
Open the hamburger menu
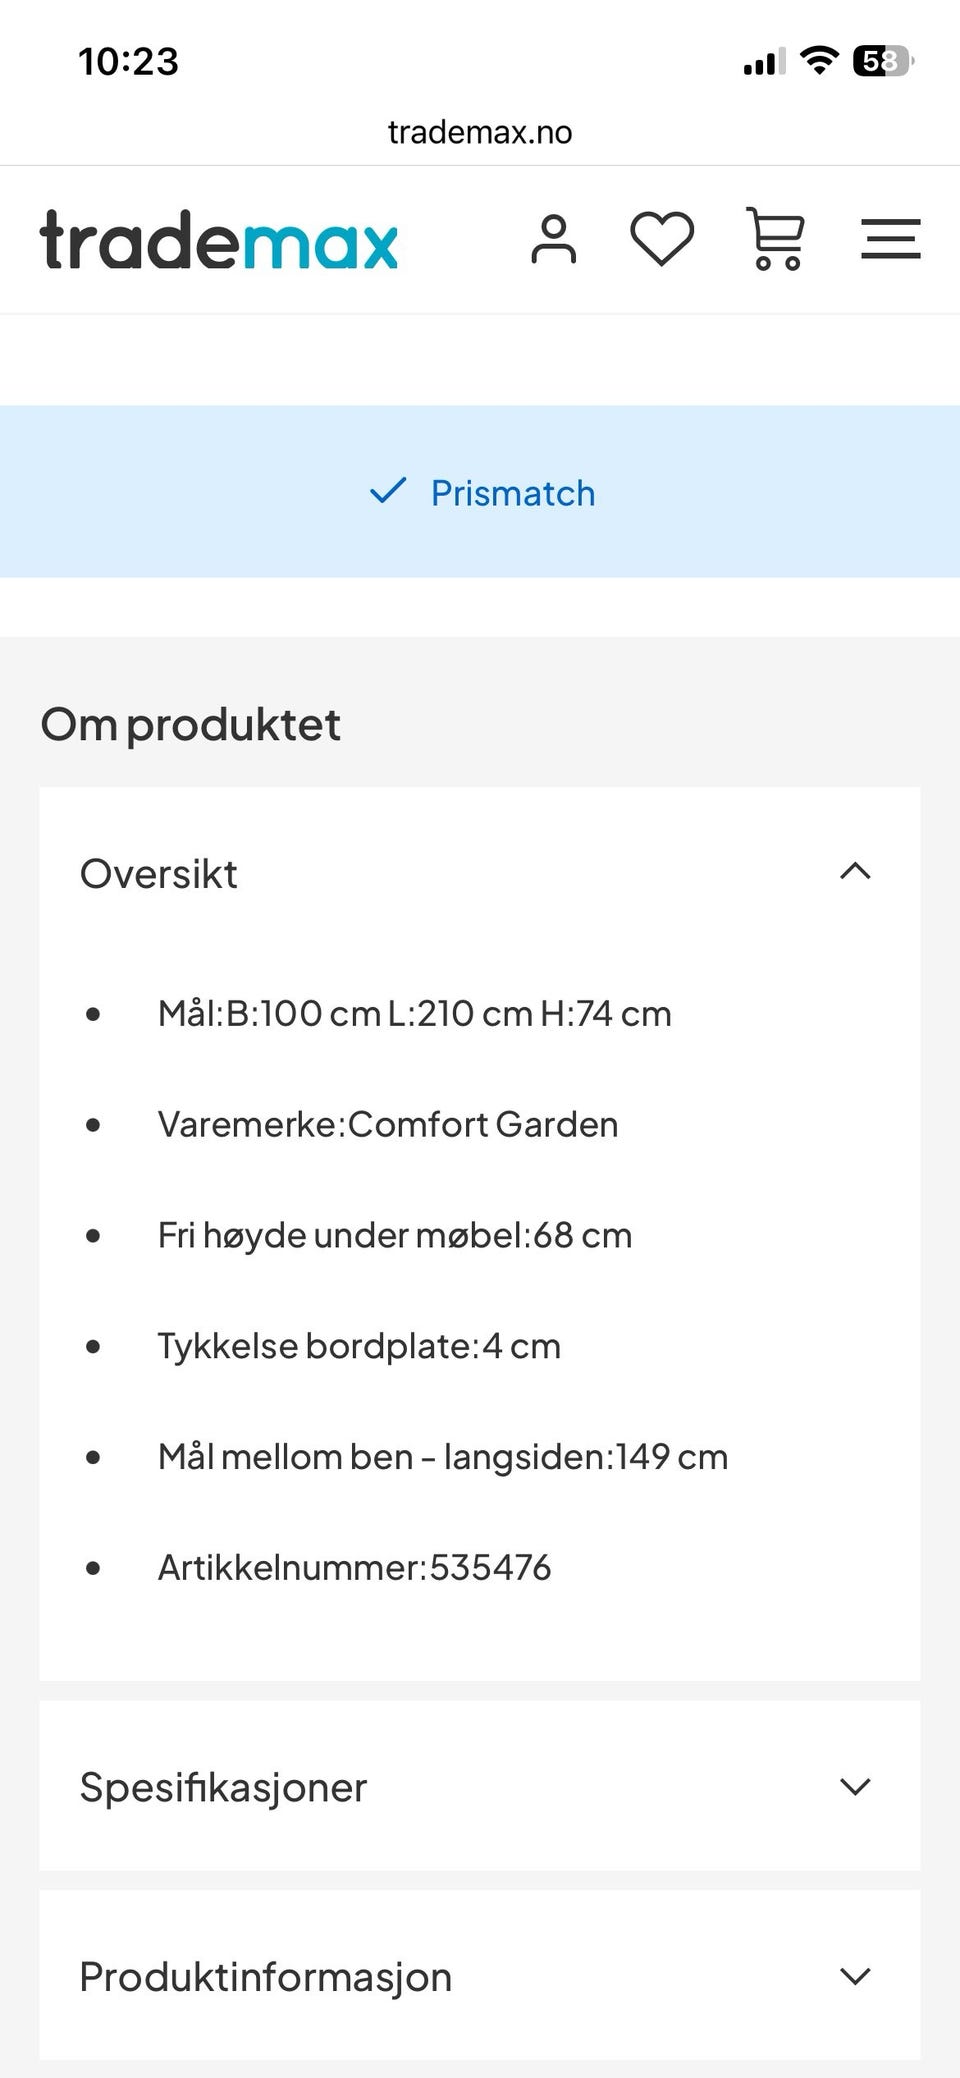(891, 239)
